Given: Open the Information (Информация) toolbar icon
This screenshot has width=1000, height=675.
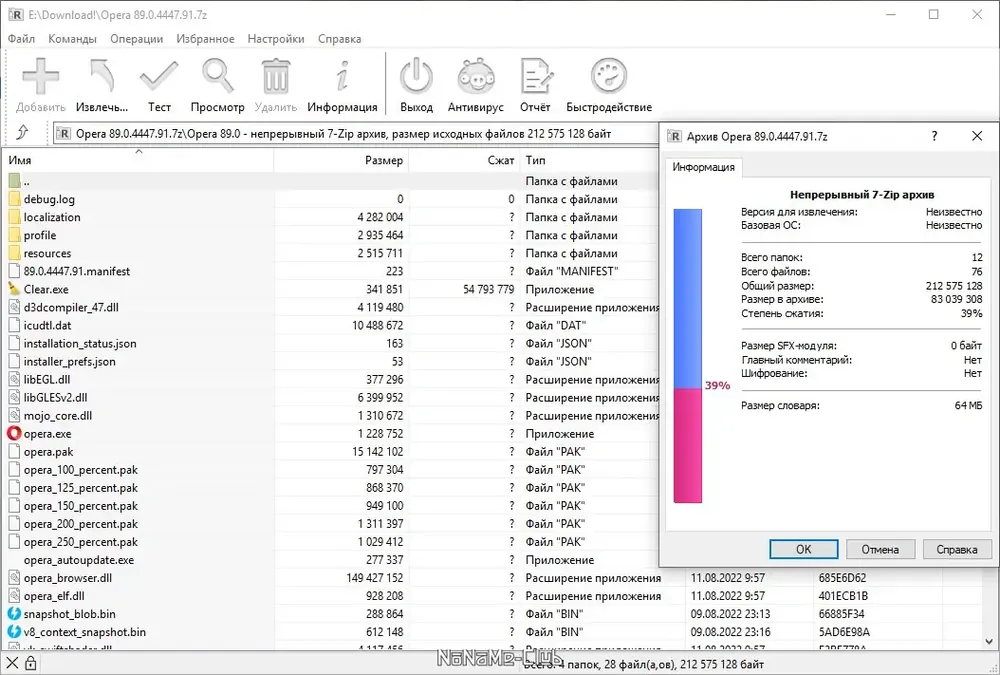Looking at the screenshot, I should (x=342, y=77).
